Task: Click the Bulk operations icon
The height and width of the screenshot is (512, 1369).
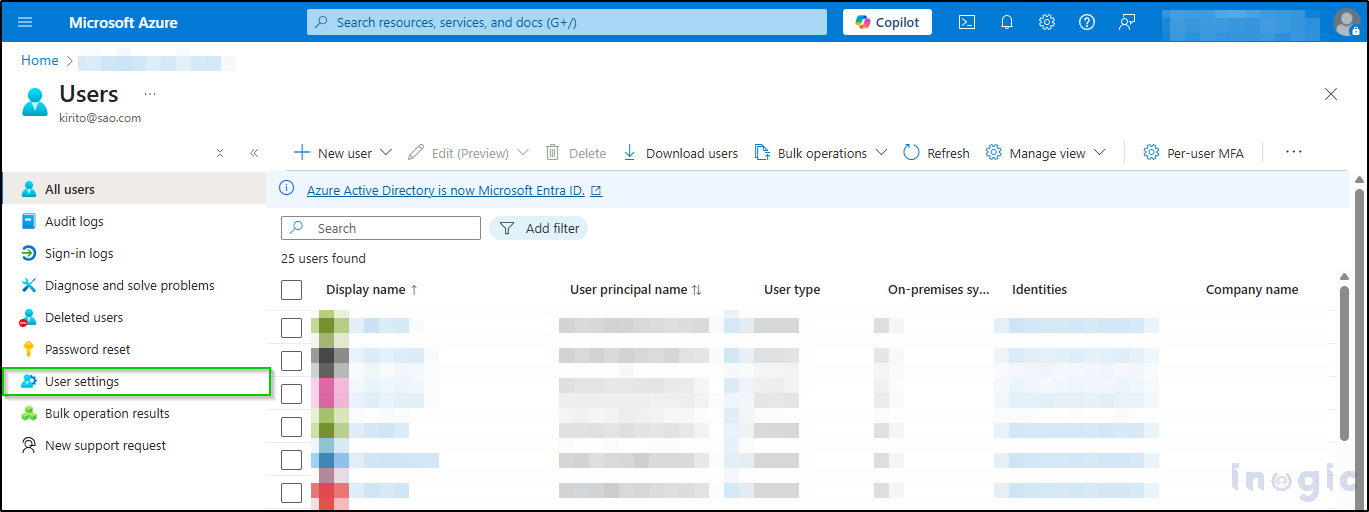Action: (762, 153)
